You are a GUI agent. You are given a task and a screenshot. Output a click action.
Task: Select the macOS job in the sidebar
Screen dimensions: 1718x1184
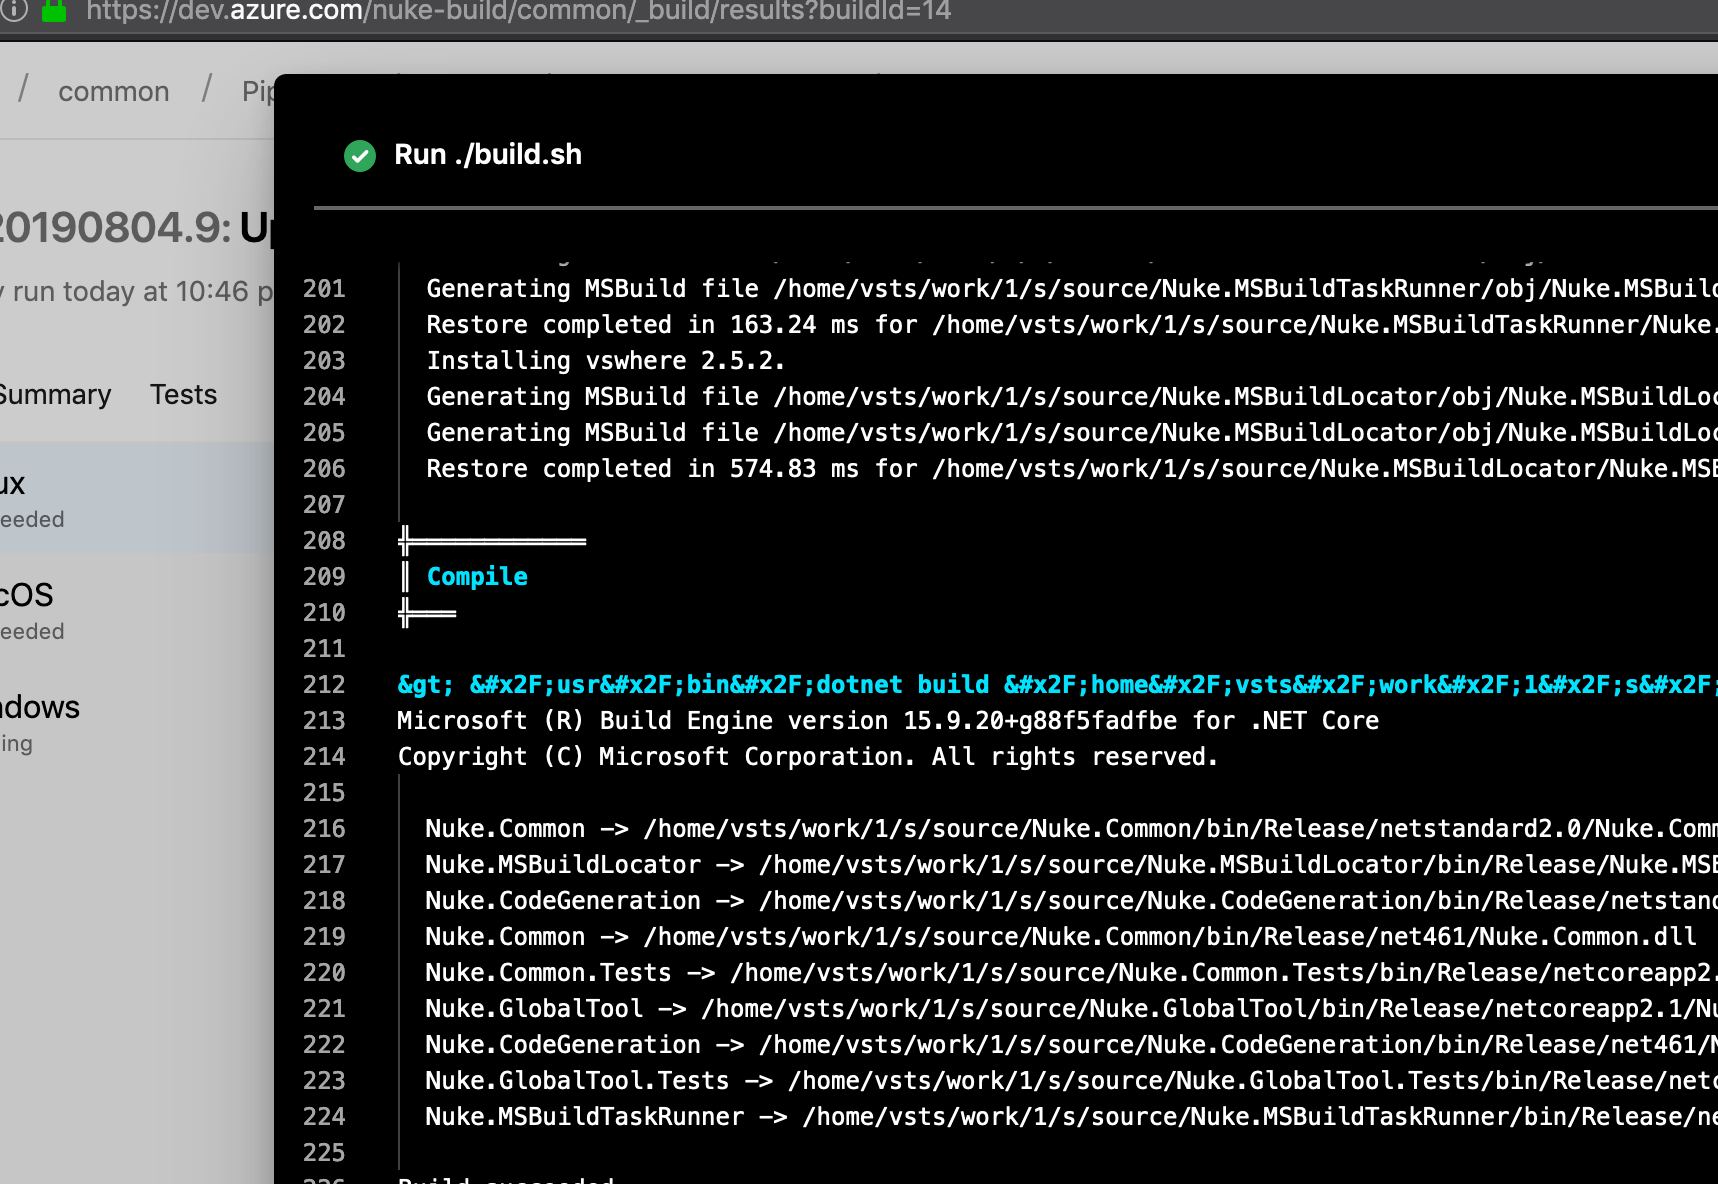click(x=60, y=610)
